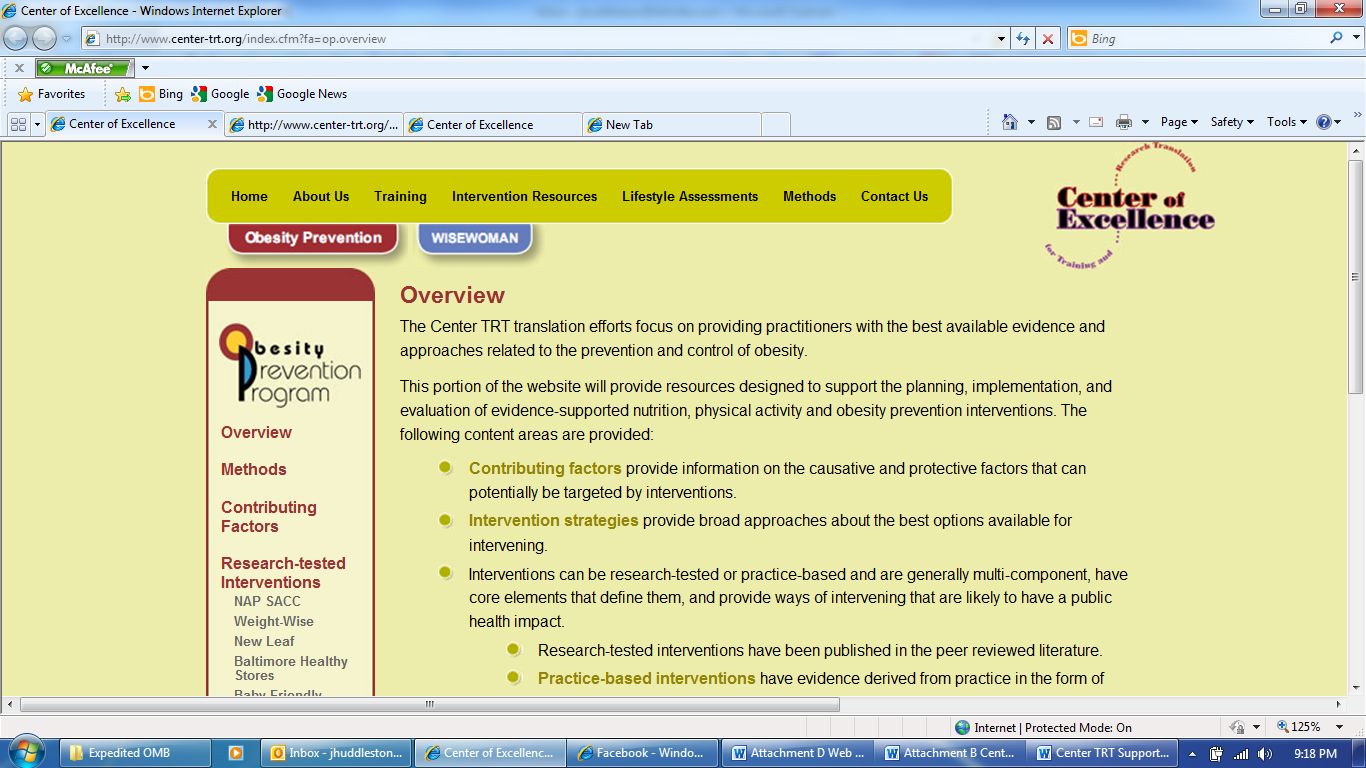Open the Bing favorites bar shortcut
The width and height of the screenshot is (1366, 768).
point(161,94)
